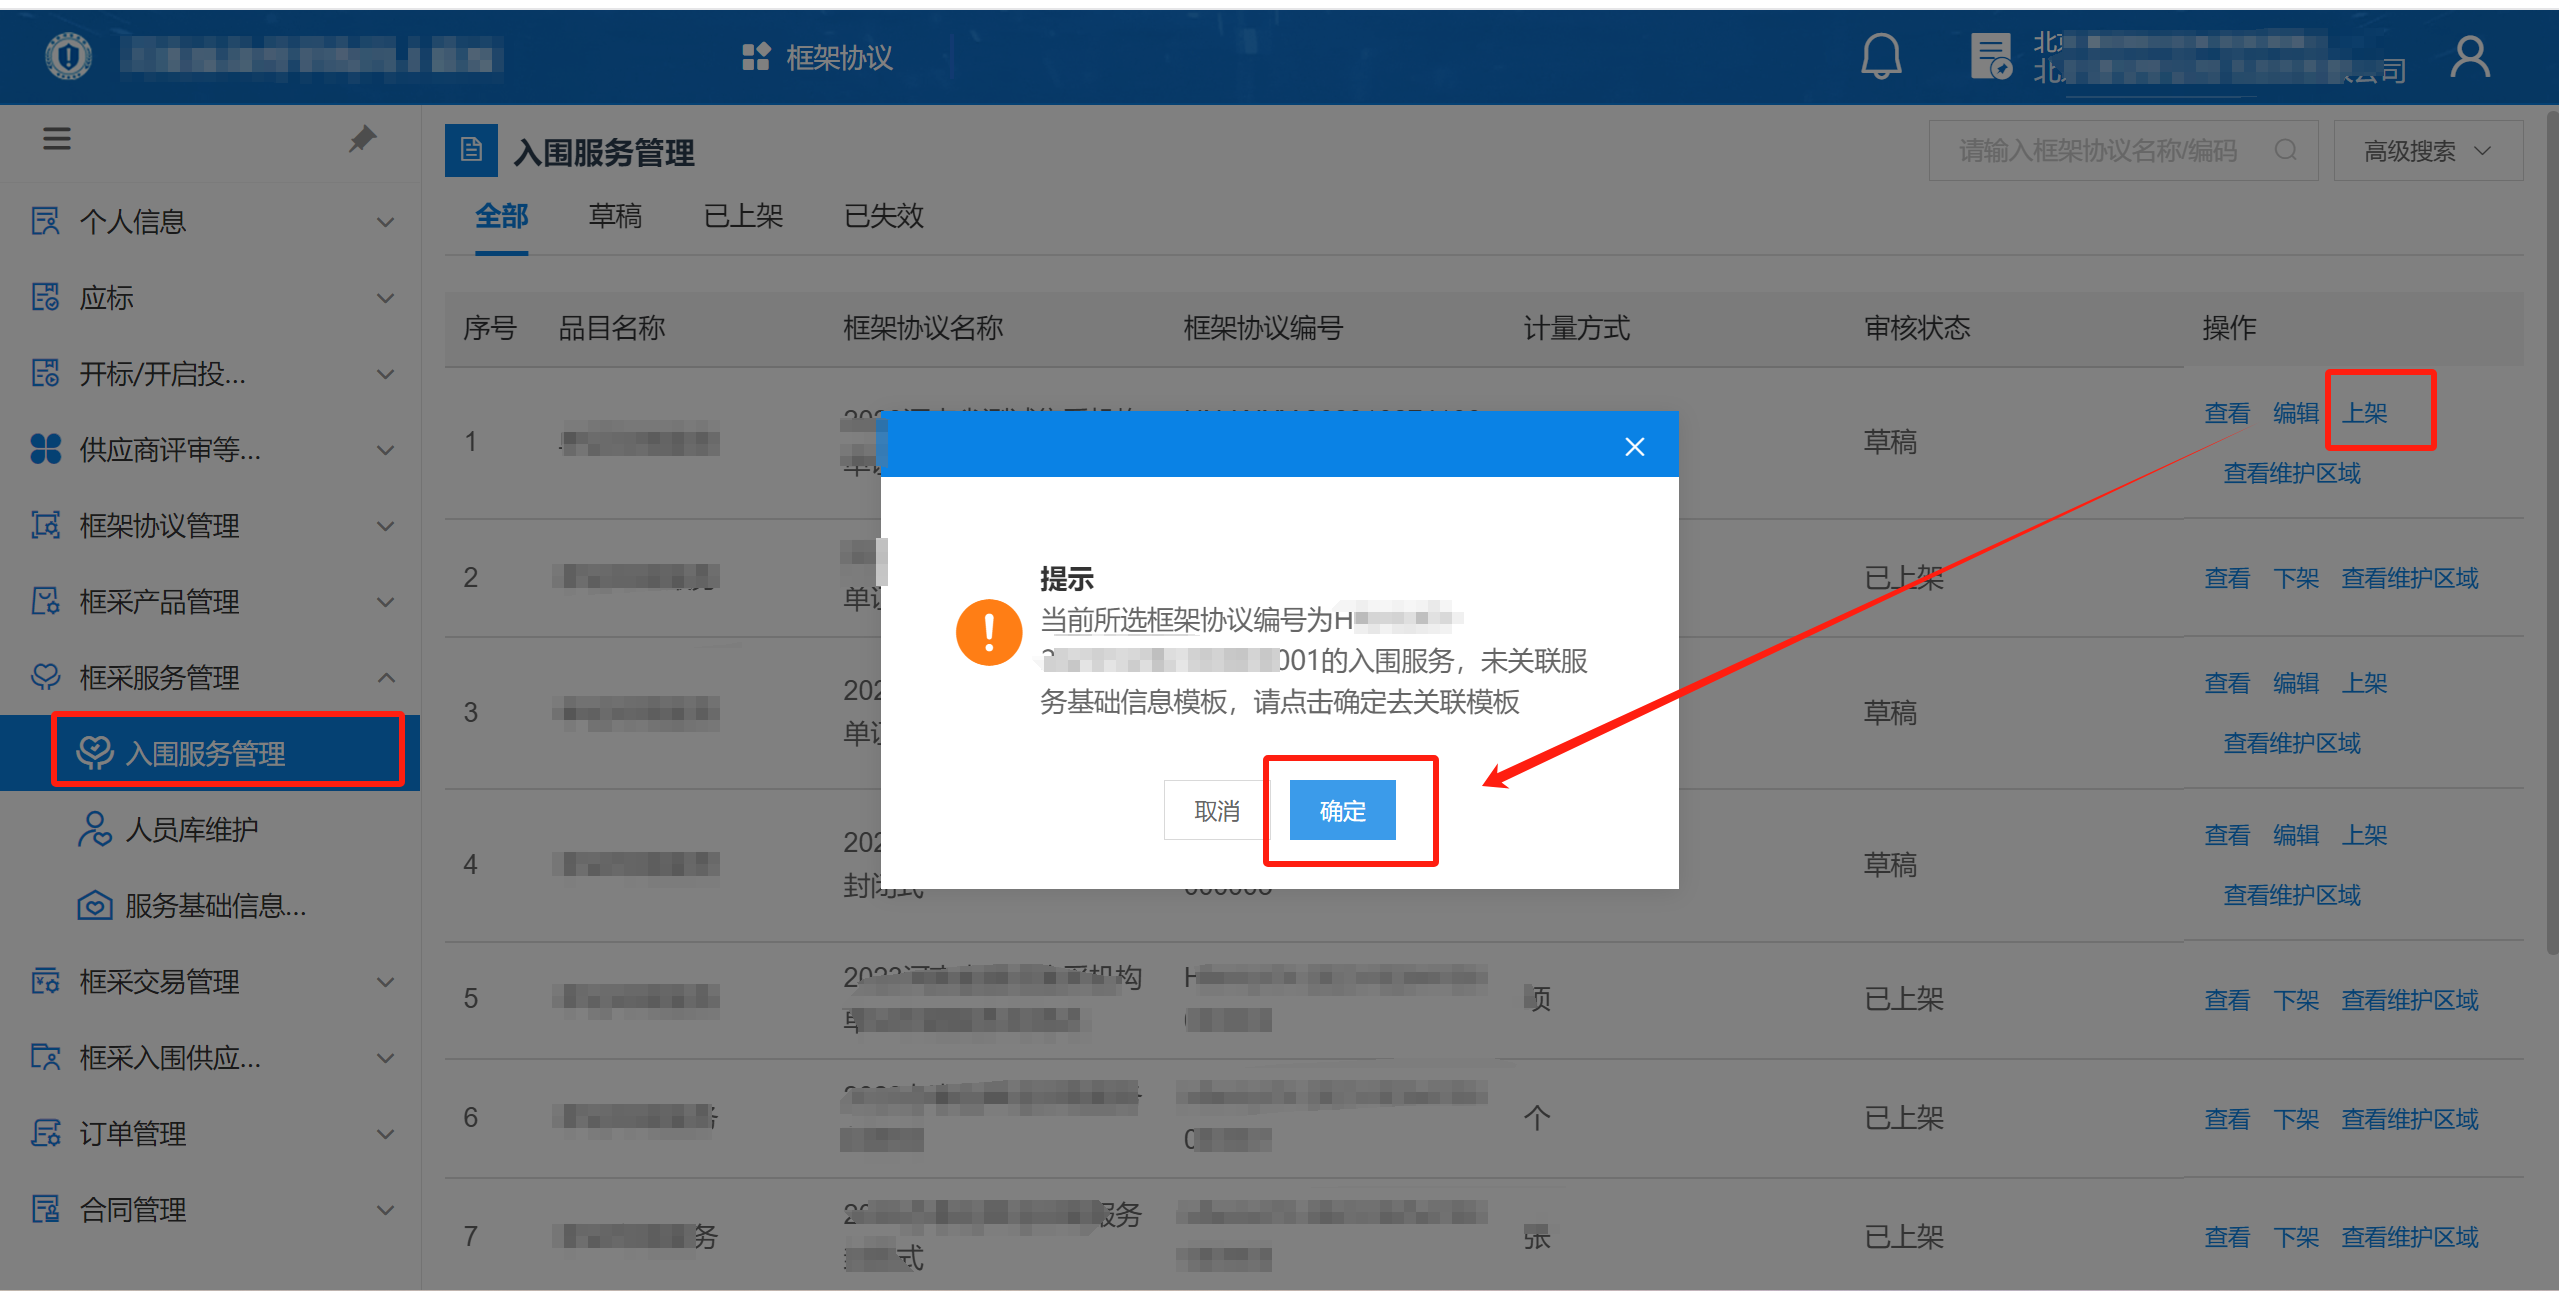The image size is (2559, 1291).
Task: Expand the 合同管理 menu chevron
Action: [385, 1210]
